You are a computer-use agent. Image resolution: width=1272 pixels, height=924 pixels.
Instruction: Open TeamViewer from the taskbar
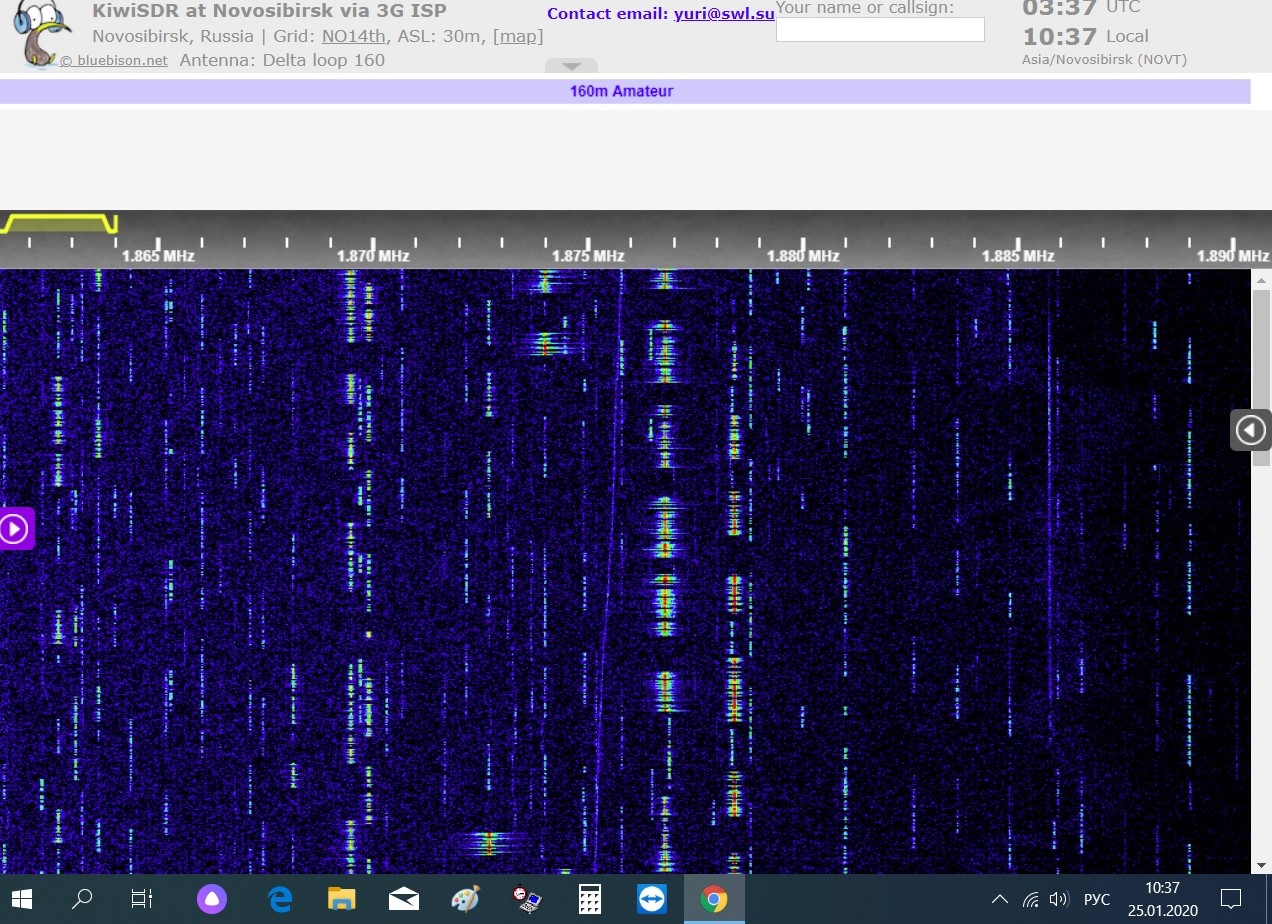(651, 899)
